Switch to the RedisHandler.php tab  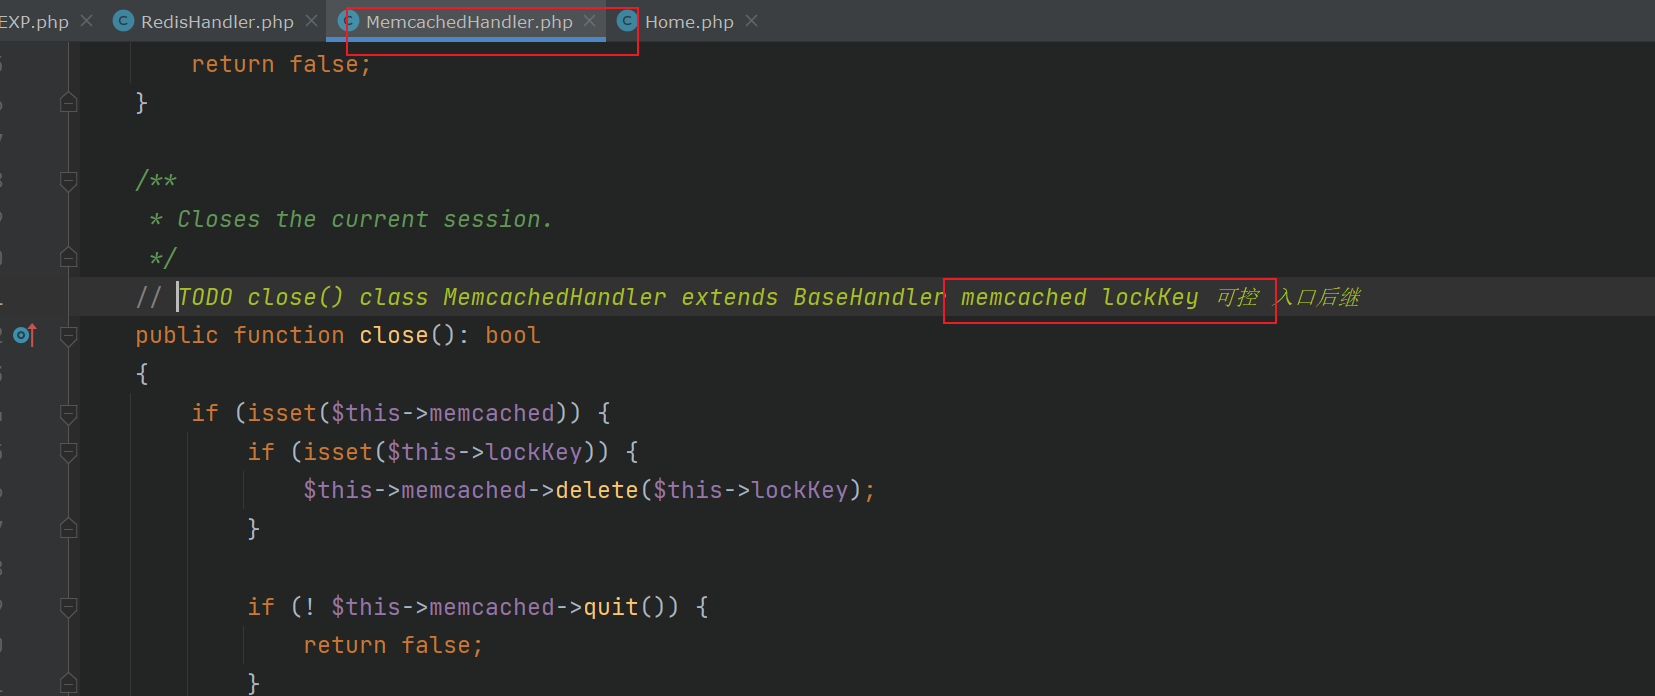(217, 21)
